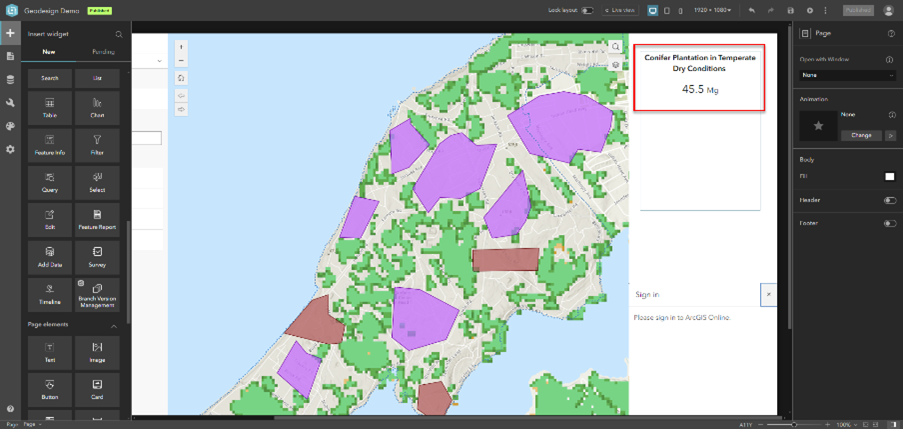Add the Query widget
This screenshot has height=429, width=903.
coord(50,183)
